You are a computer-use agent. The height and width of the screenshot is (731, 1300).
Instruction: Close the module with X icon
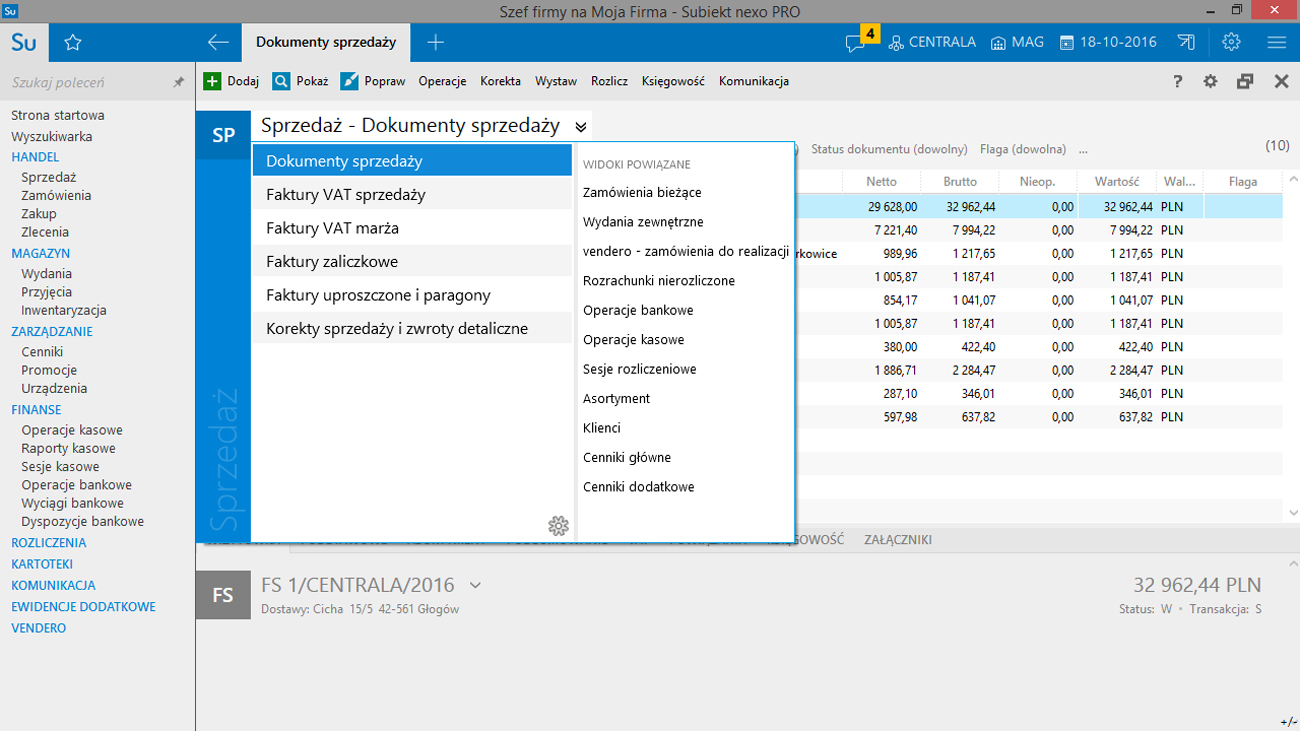click(x=1281, y=82)
